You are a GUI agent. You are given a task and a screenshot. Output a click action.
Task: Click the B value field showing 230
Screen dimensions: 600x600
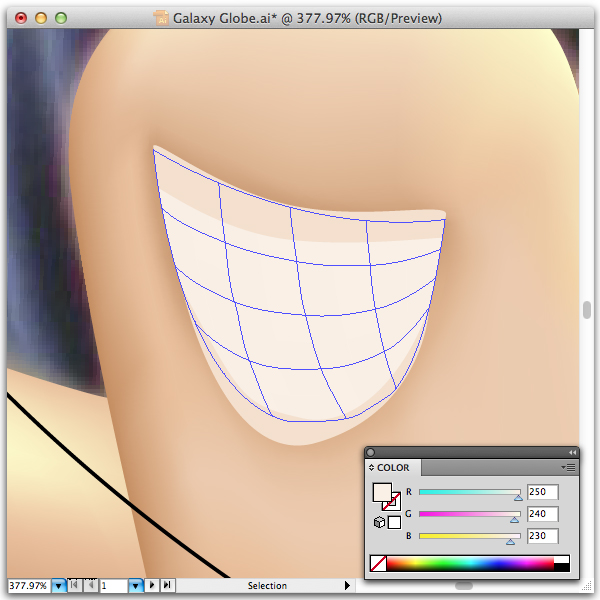pyautogui.click(x=543, y=536)
